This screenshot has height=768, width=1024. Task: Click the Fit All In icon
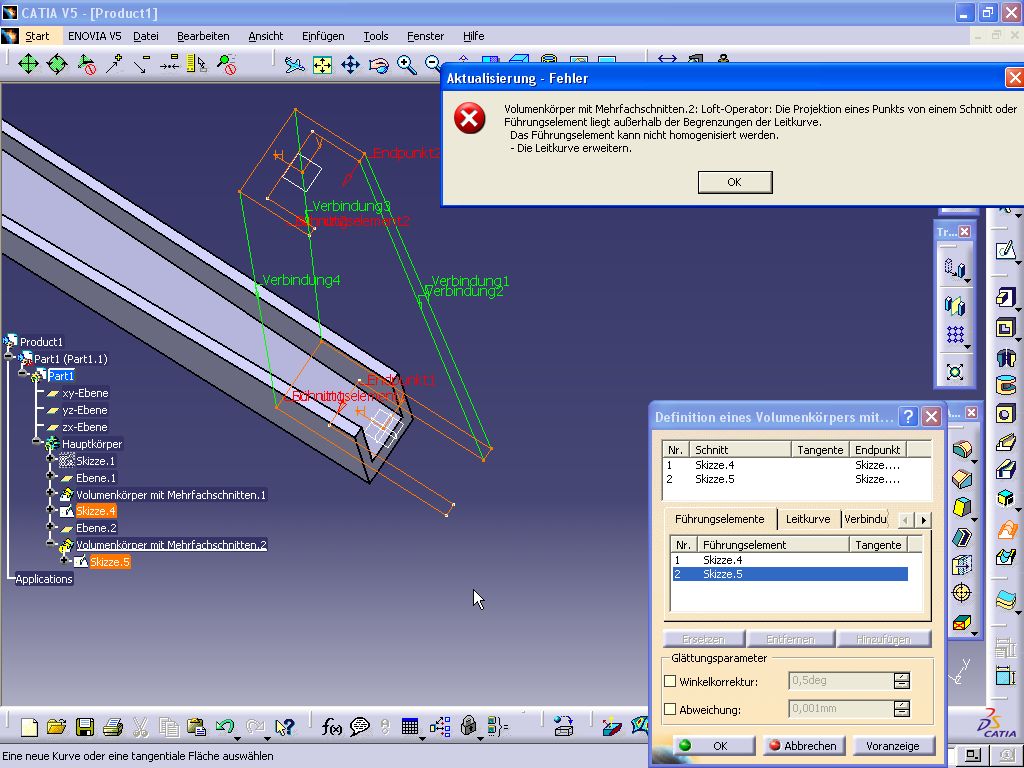tap(323, 65)
